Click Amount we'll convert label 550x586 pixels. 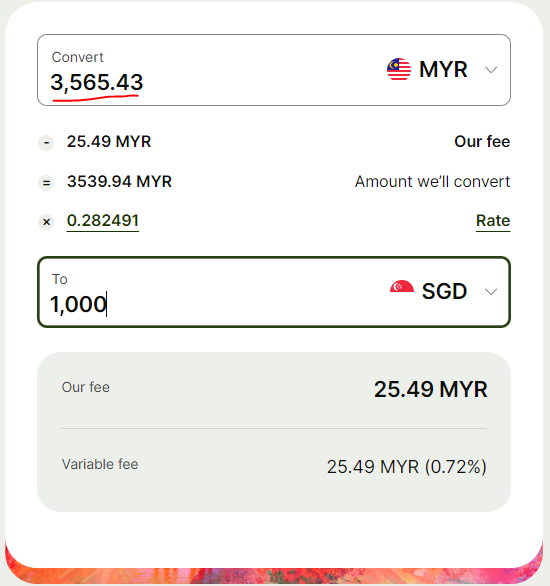432,182
